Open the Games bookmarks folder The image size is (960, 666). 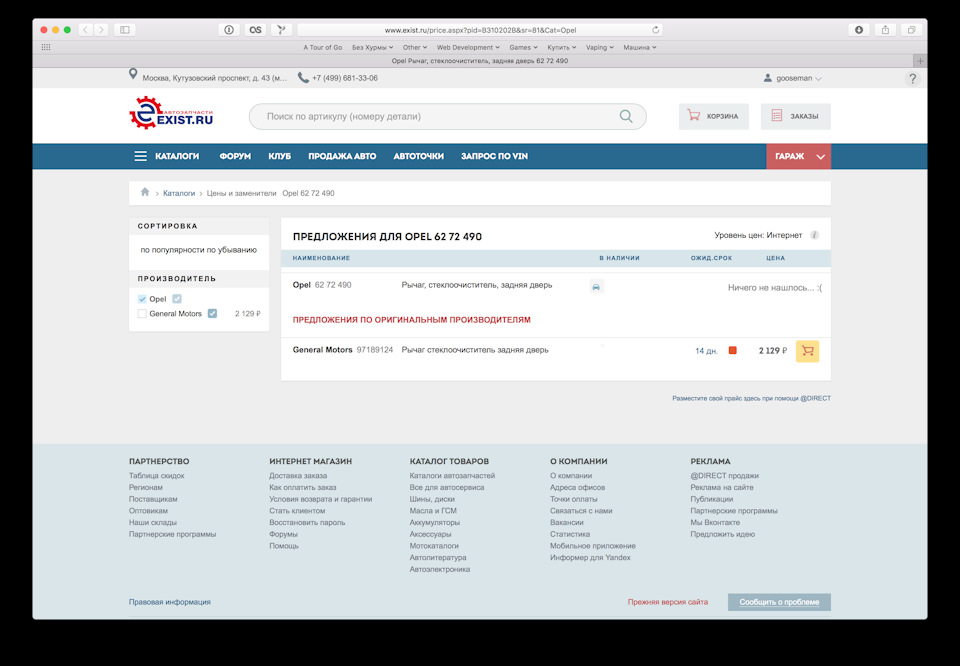(523, 47)
